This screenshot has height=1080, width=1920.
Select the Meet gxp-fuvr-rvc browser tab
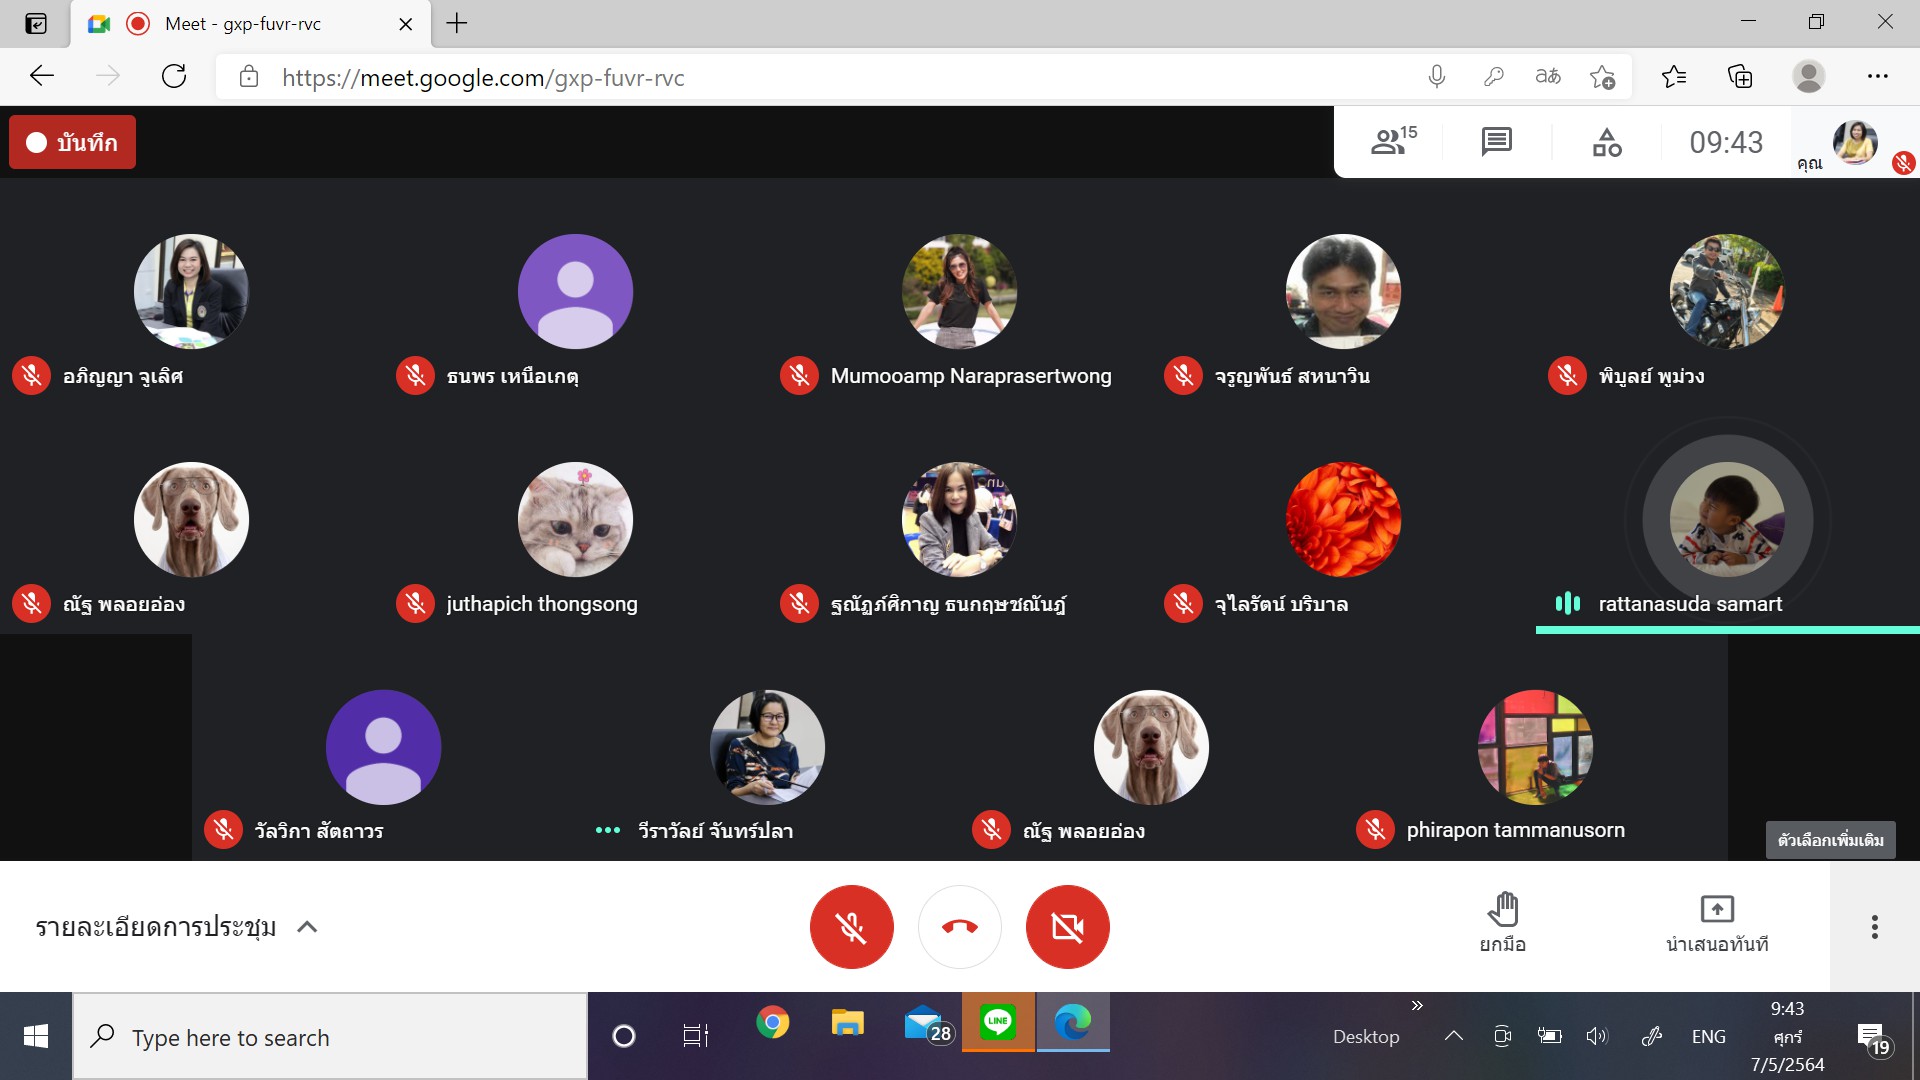(x=243, y=24)
